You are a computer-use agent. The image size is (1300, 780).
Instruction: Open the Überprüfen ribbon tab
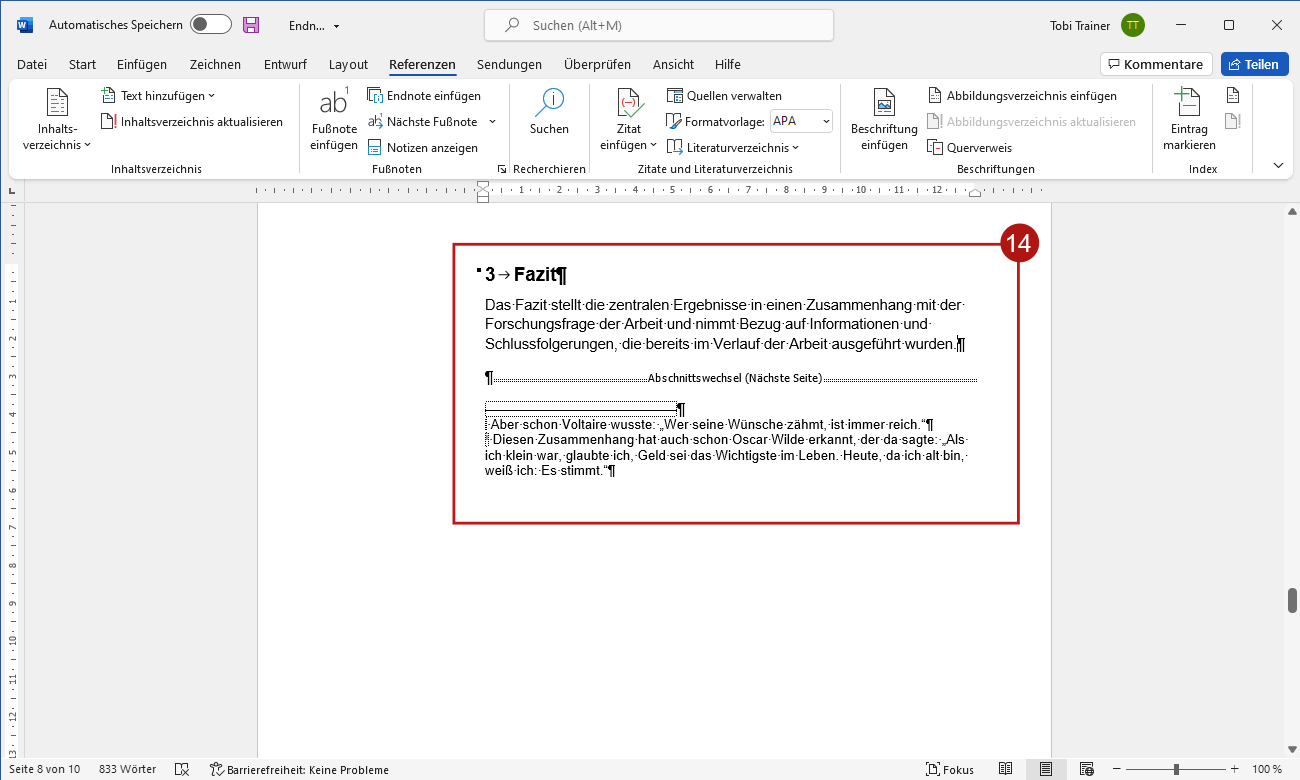tap(597, 64)
